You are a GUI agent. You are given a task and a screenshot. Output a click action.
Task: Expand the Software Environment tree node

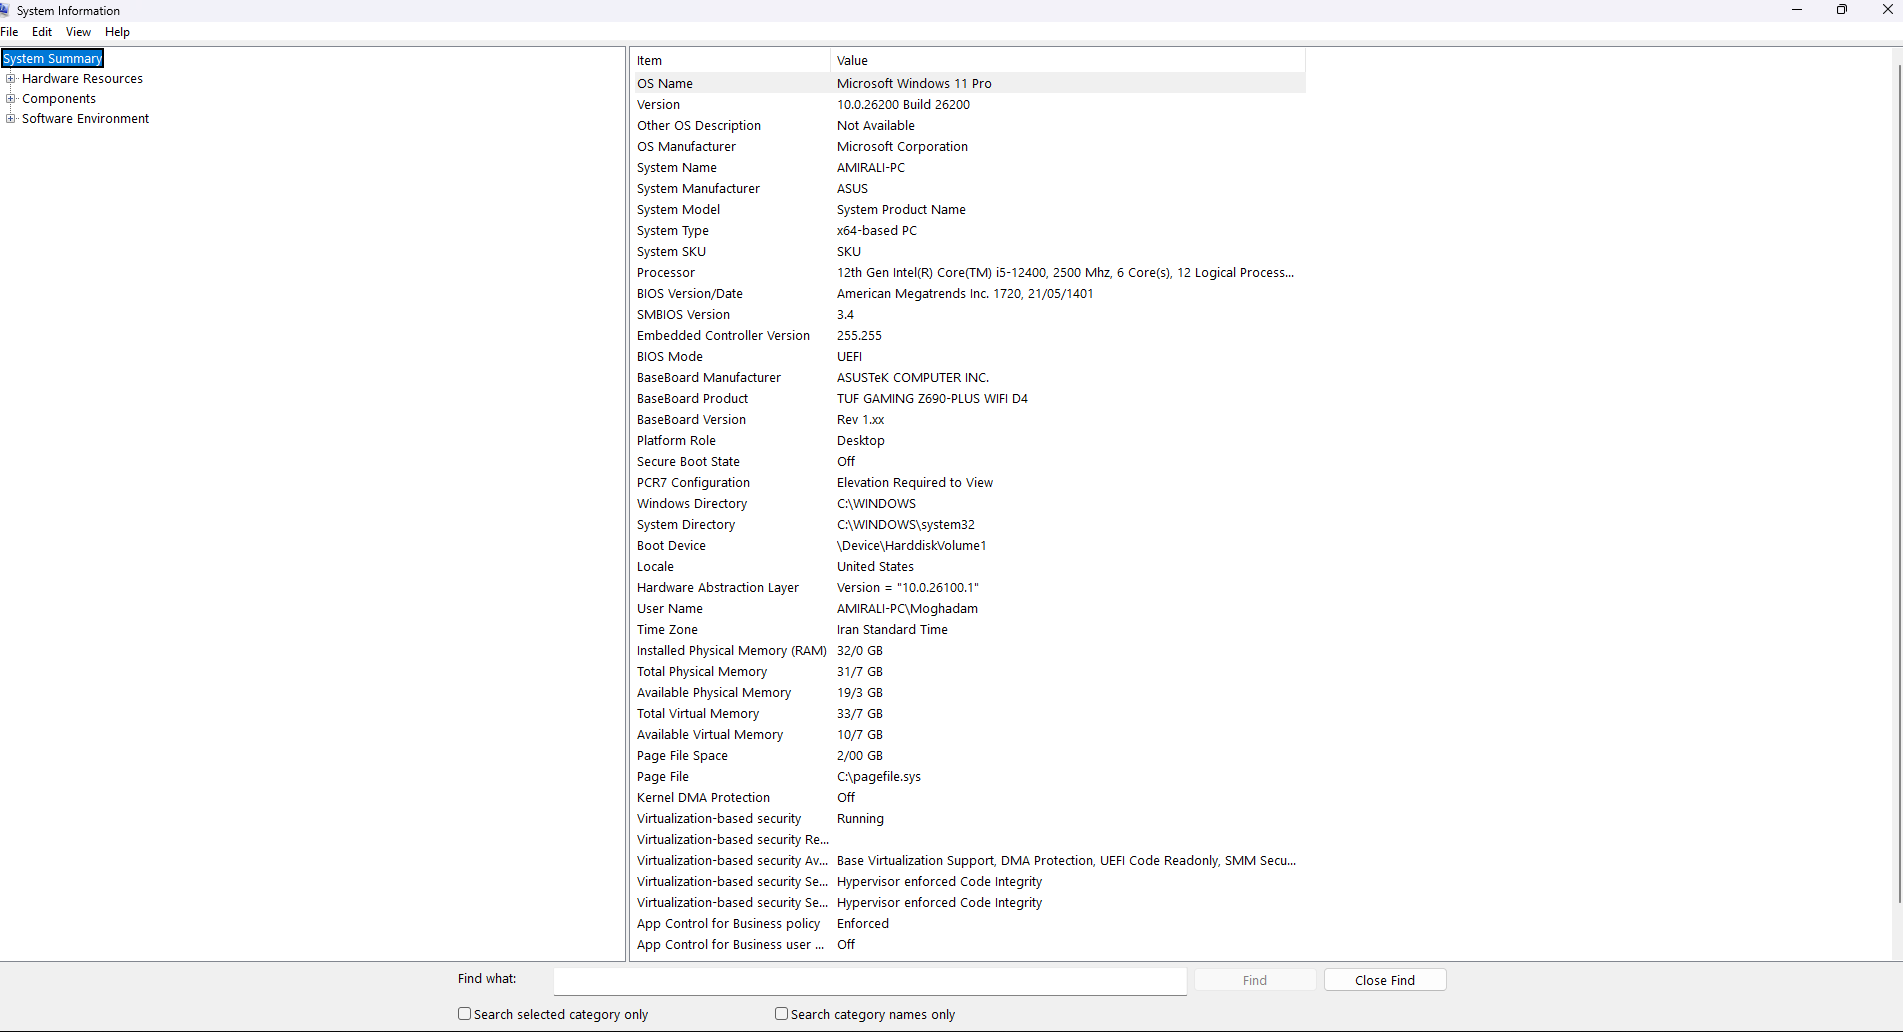coord(11,118)
